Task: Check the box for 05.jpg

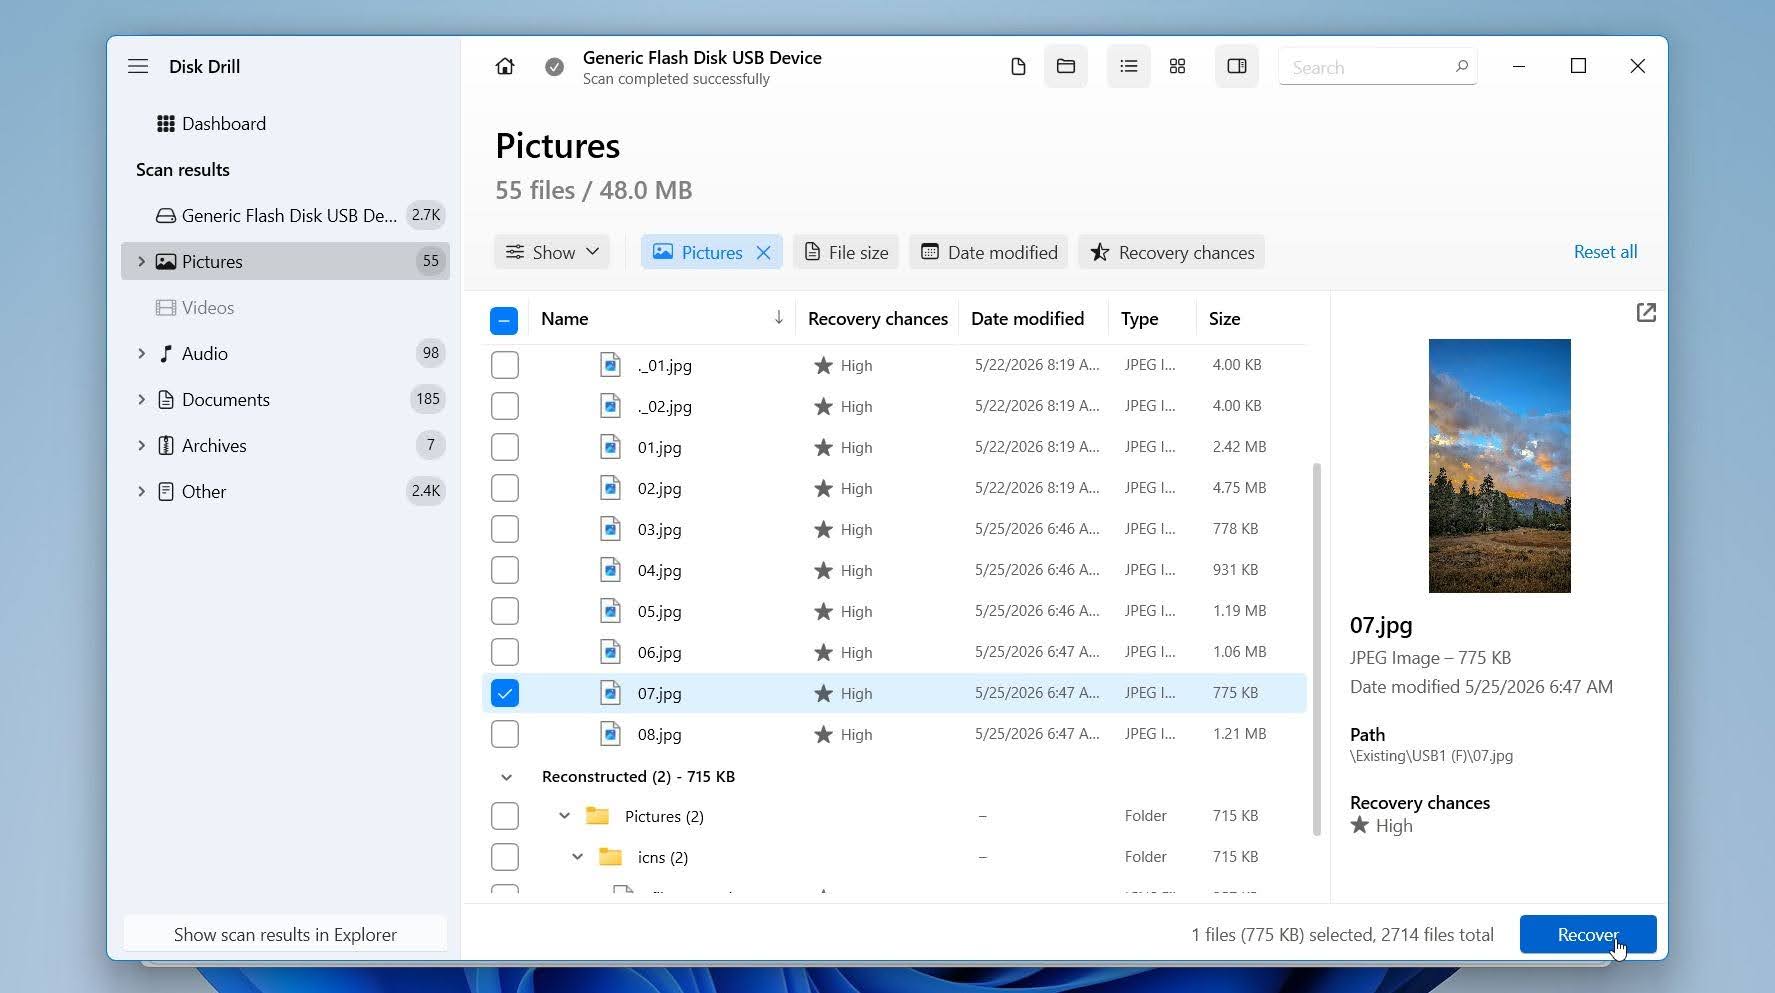Action: [505, 611]
